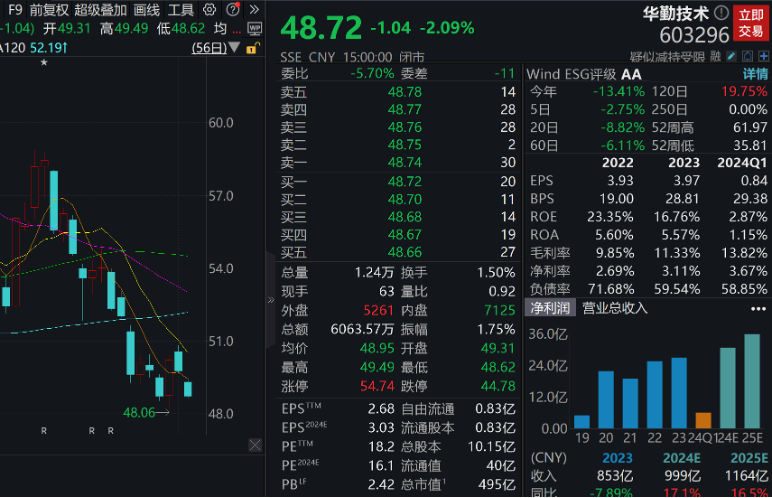Click the orange 24Q1 profit bar
The width and height of the screenshot is (772, 498).
coord(703,420)
